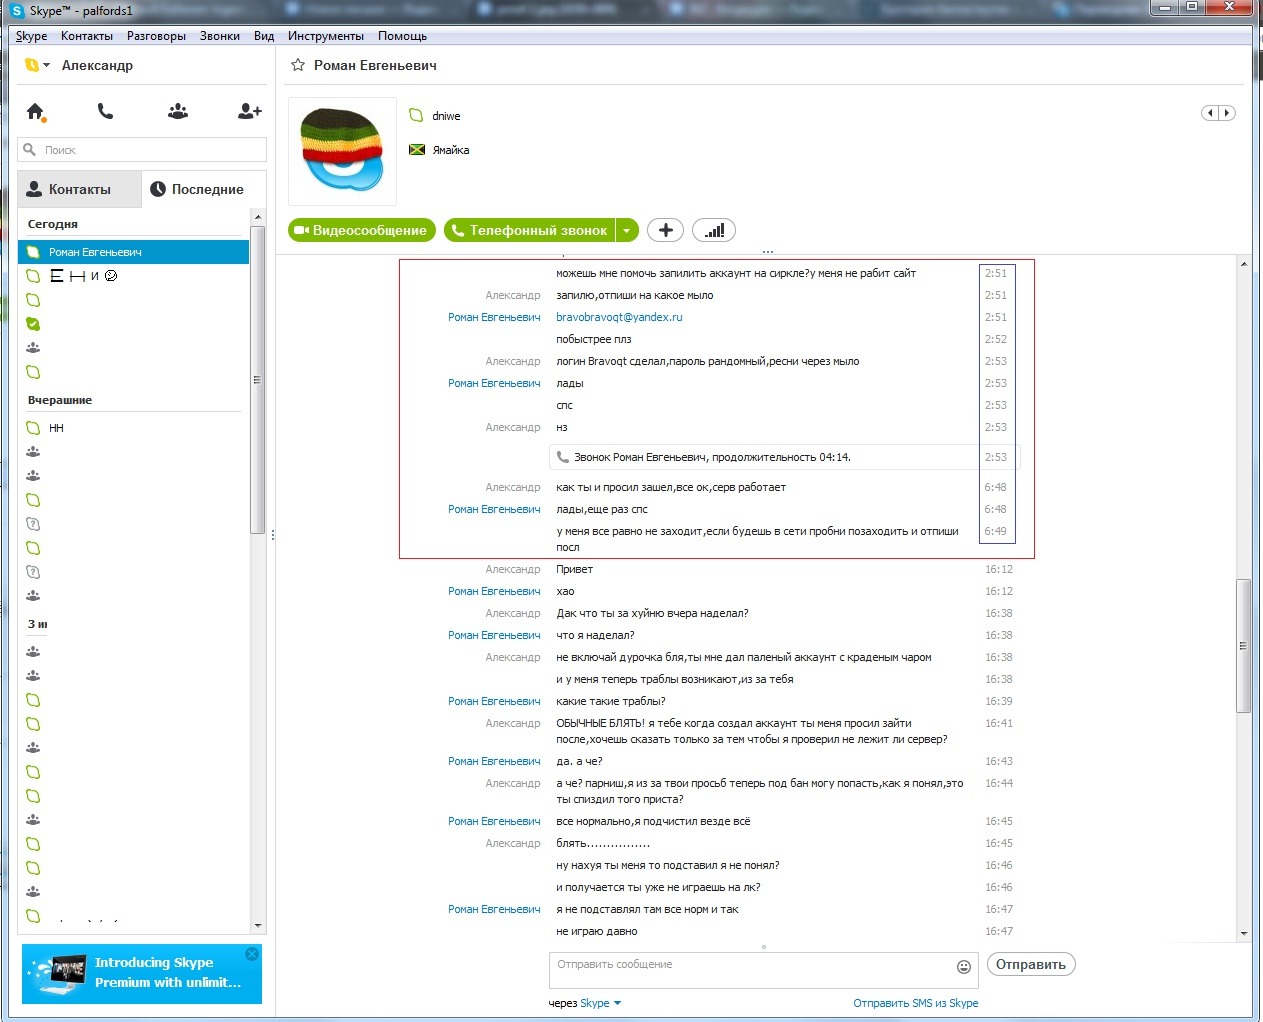
Task: Click the 'да. а че?' message
Action: [579, 761]
